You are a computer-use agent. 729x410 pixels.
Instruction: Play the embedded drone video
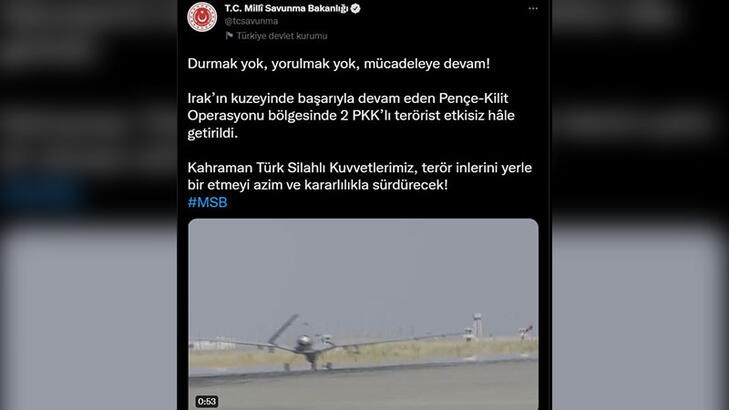click(x=363, y=314)
